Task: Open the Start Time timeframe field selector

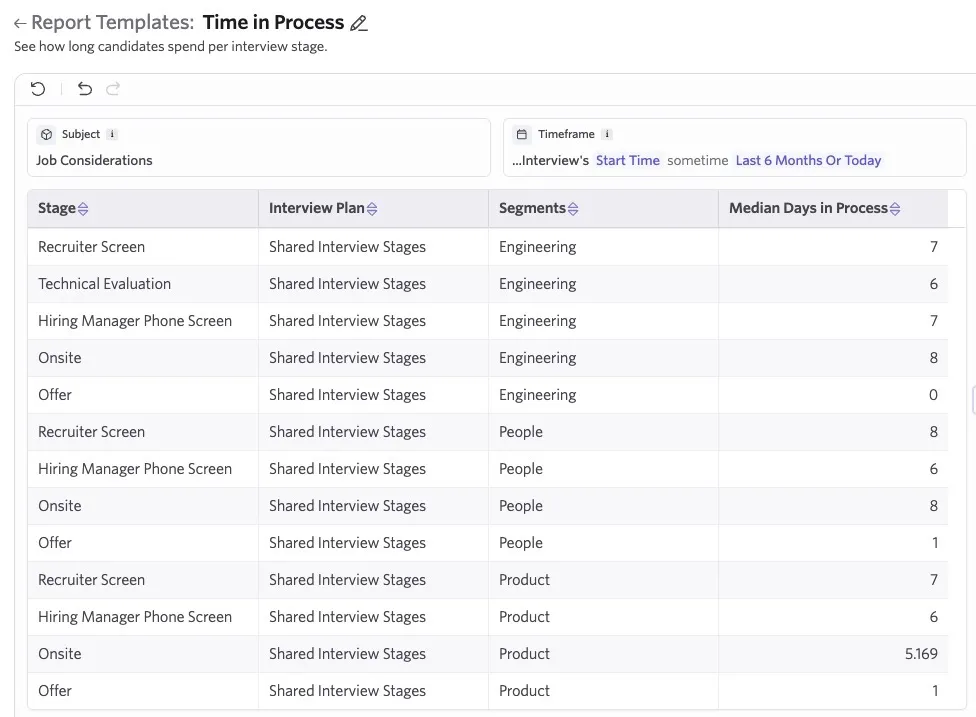Action: (627, 161)
